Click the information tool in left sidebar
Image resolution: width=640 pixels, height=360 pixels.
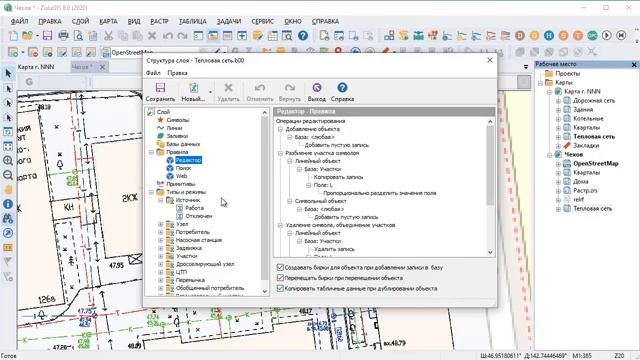(8, 204)
